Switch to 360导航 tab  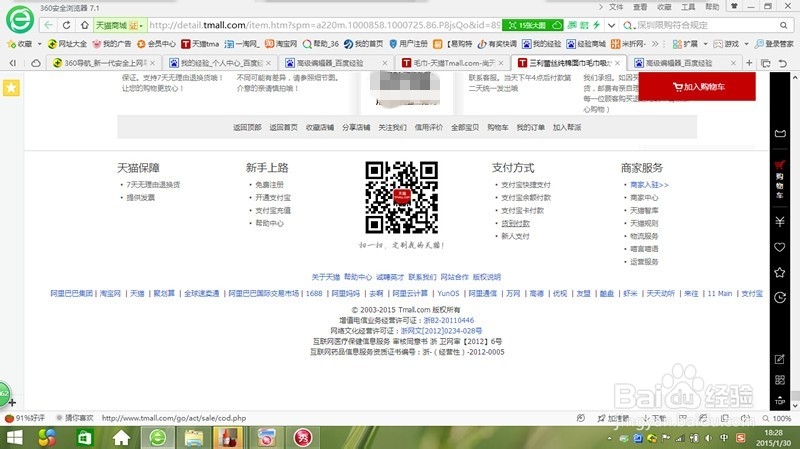pos(105,63)
